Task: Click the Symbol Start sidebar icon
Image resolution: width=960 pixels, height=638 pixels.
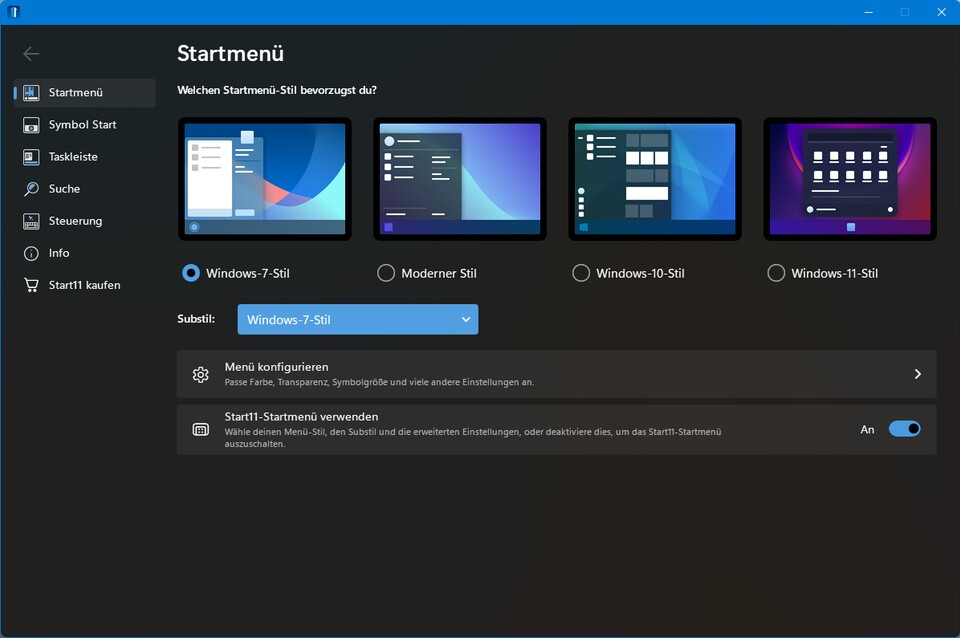Action: coord(30,124)
